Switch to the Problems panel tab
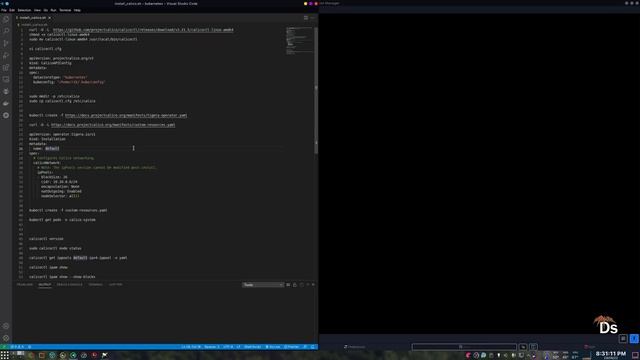The image size is (640, 360). point(24,284)
